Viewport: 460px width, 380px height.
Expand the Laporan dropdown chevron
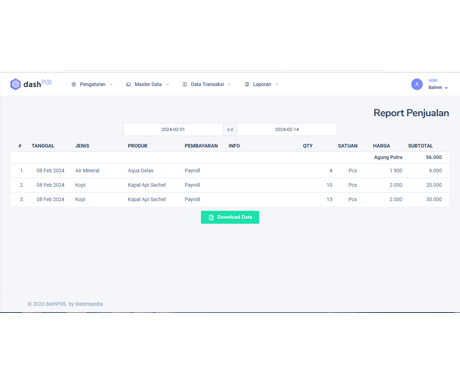point(277,84)
